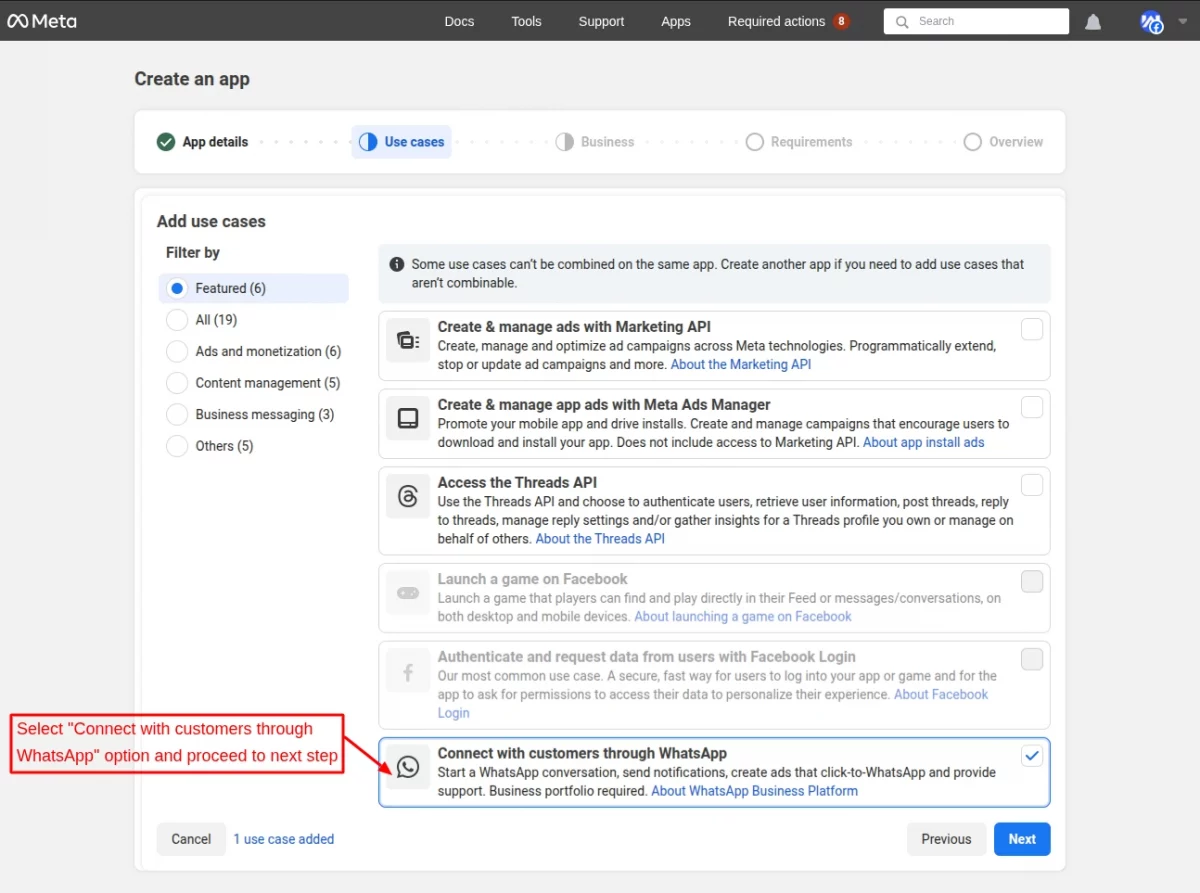Image resolution: width=1200 pixels, height=893 pixels.
Task: Select the Featured (6) filter
Action: click(x=253, y=288)
